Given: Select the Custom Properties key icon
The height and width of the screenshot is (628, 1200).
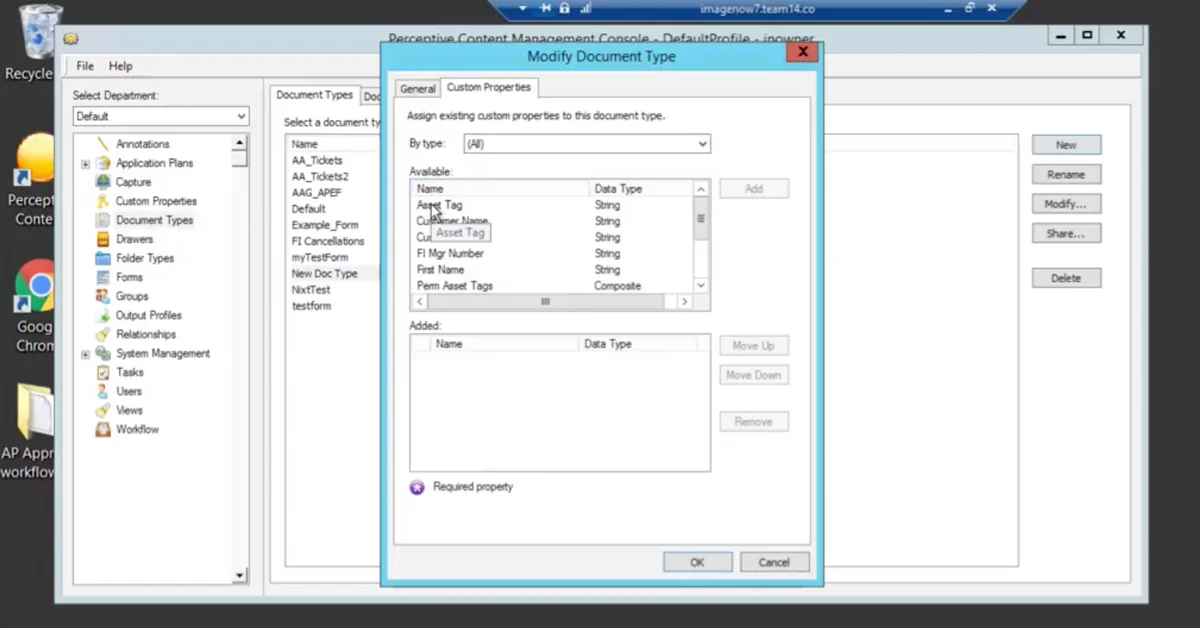Looking at the screenshot, I should 103,200.
